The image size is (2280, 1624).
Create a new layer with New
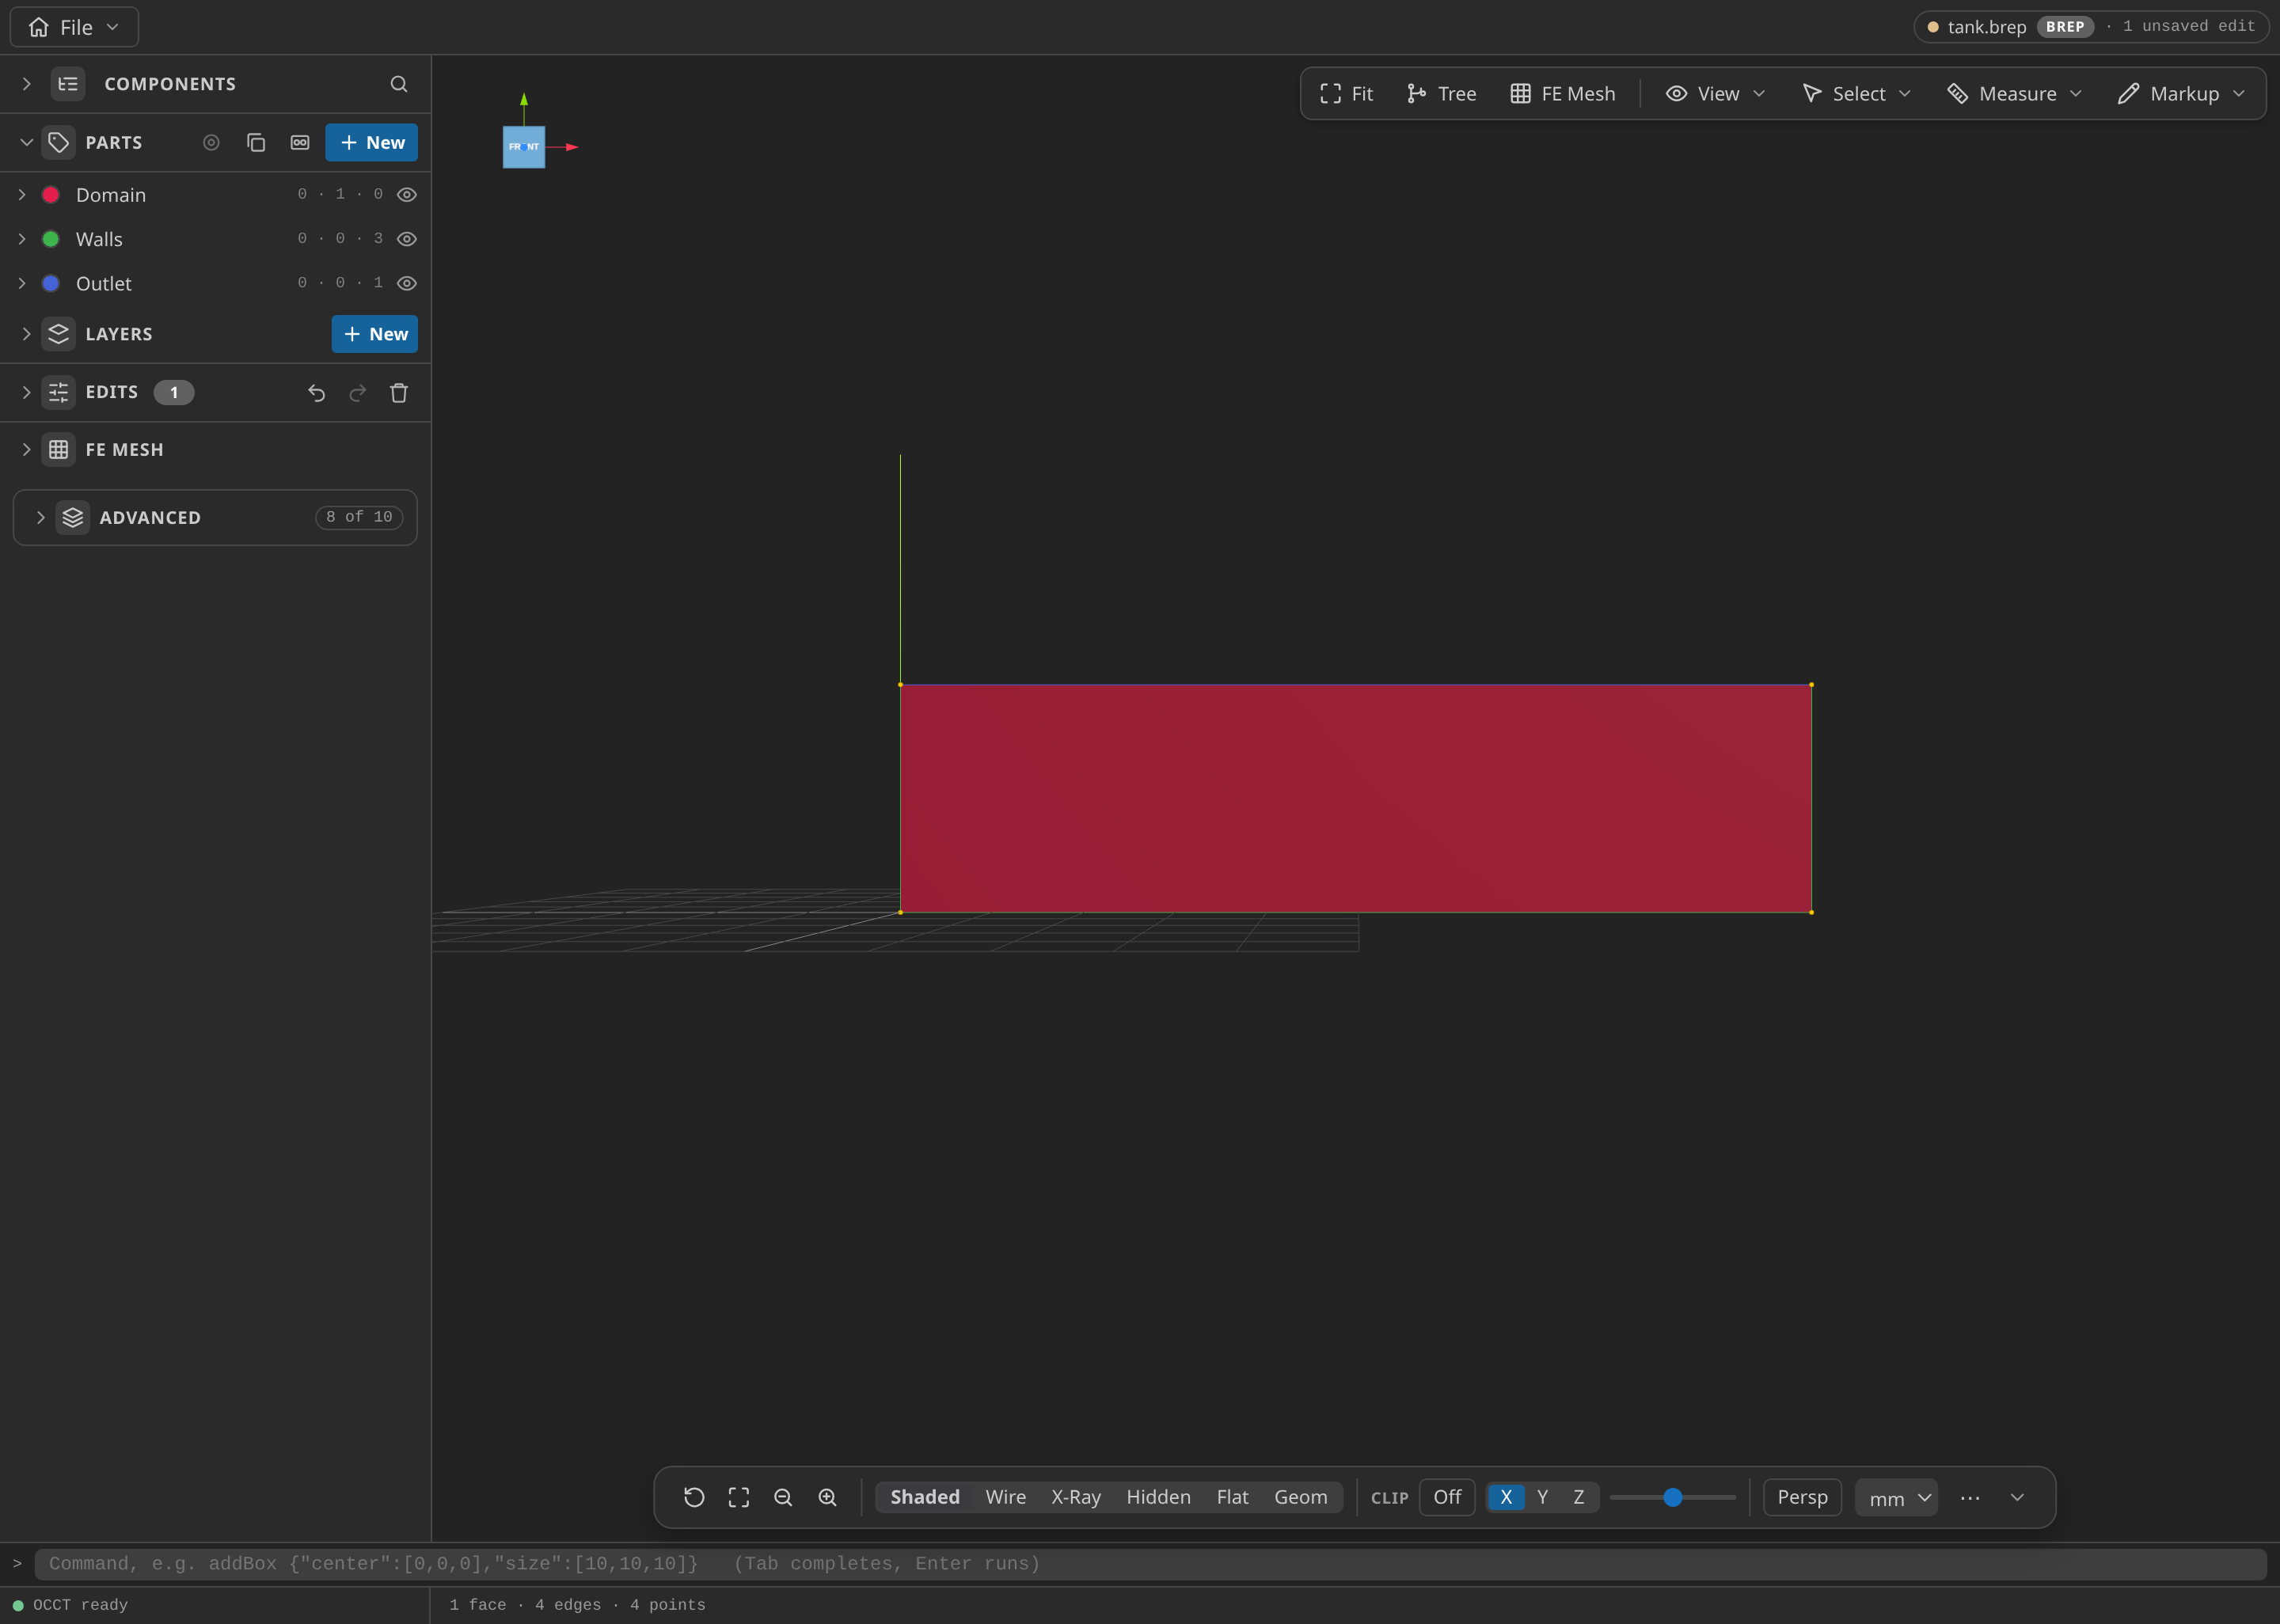(x=375, y=334)
